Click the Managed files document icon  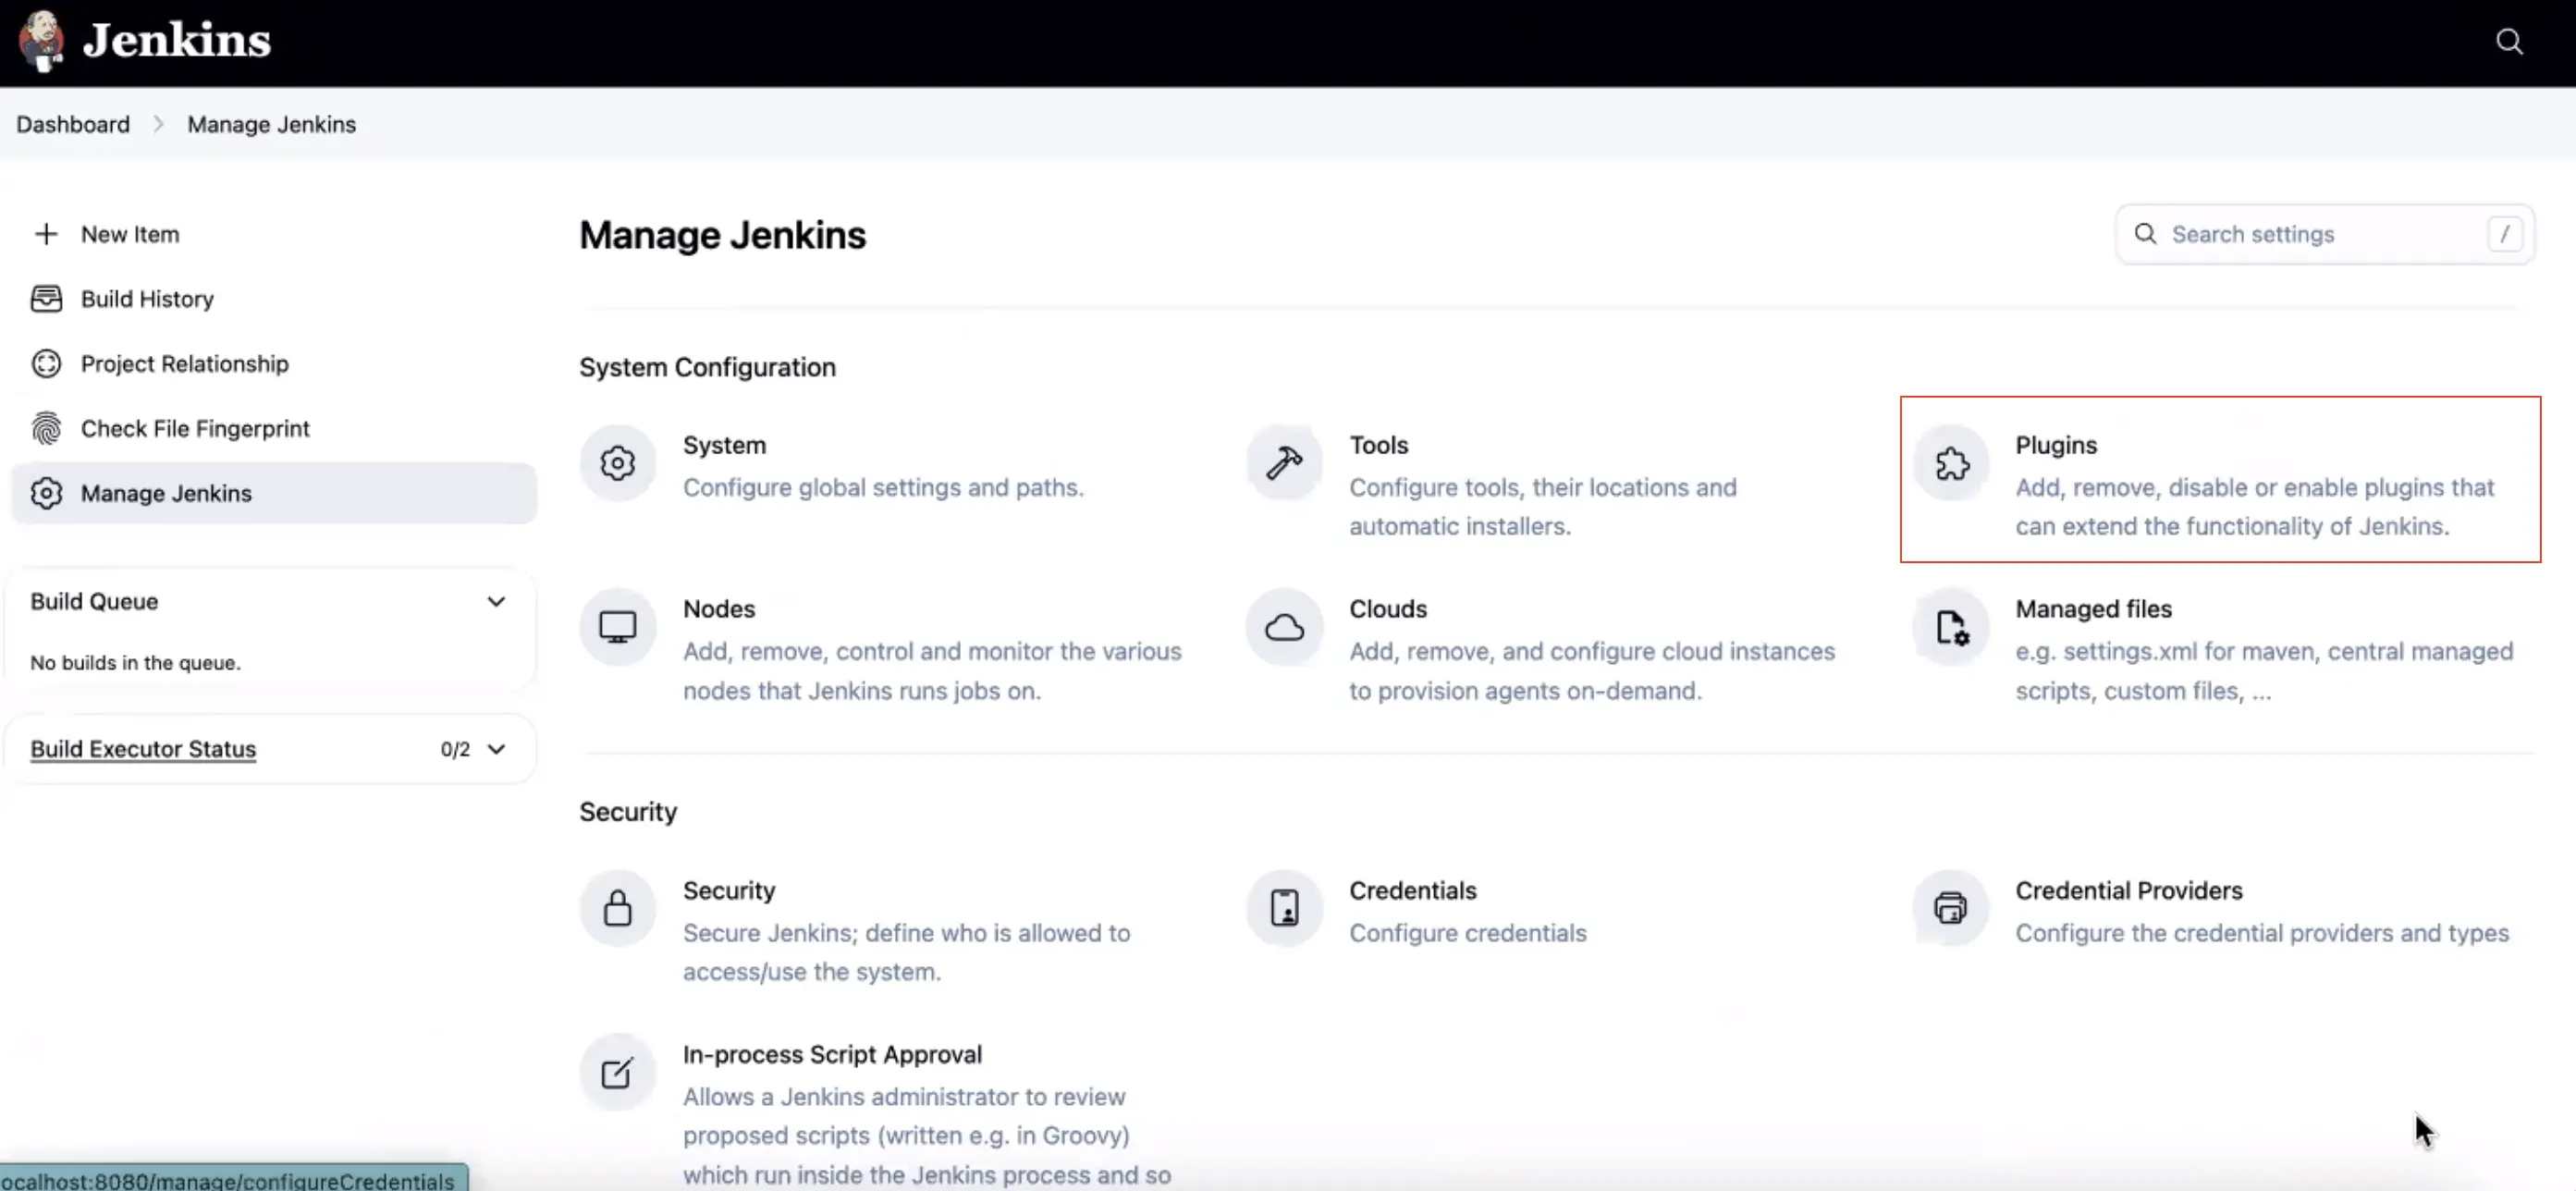coord(1951,627)
